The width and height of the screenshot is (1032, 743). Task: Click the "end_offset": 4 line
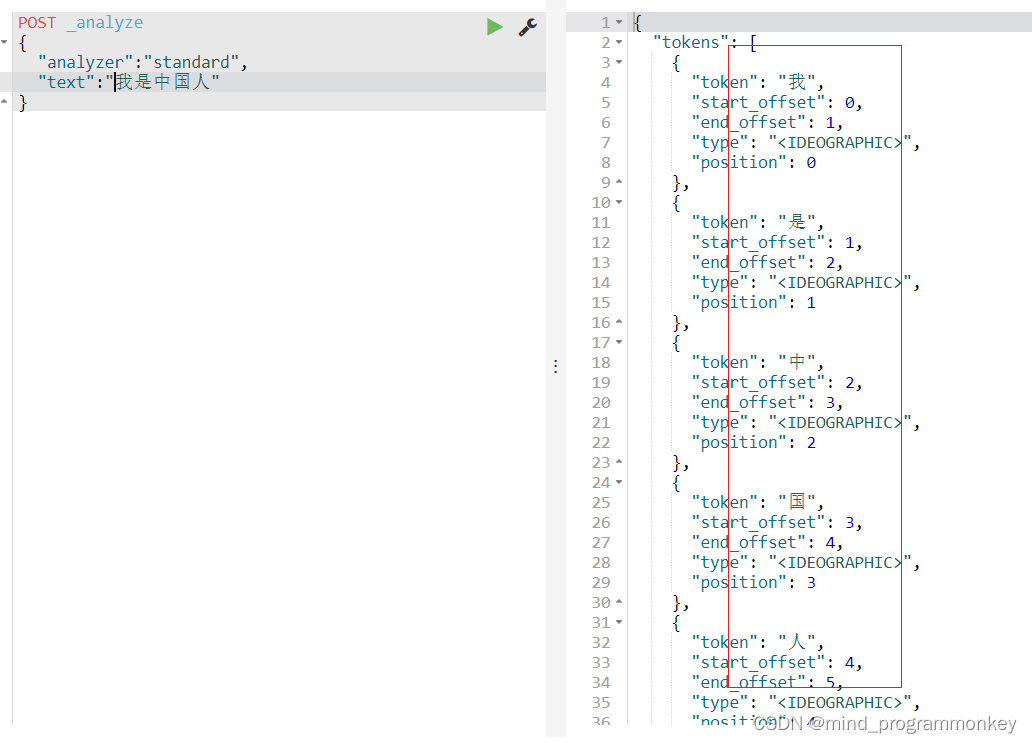pyautogui.click(x=767, y=543)
